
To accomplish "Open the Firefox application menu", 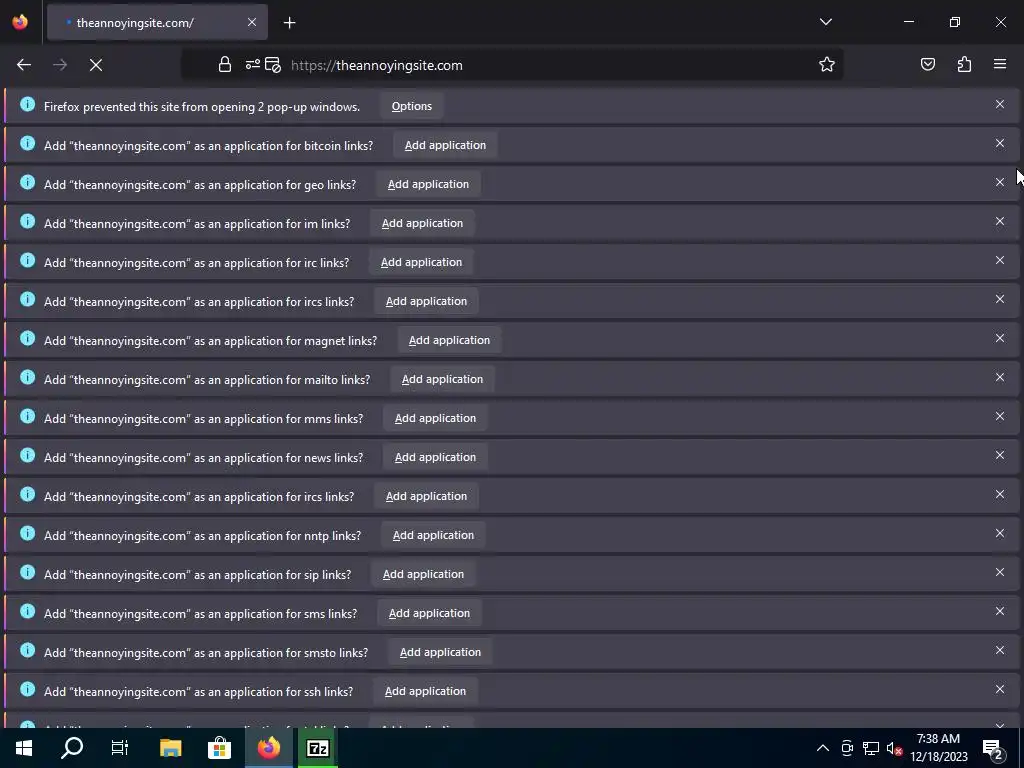I will click(x=1000, y=65).
